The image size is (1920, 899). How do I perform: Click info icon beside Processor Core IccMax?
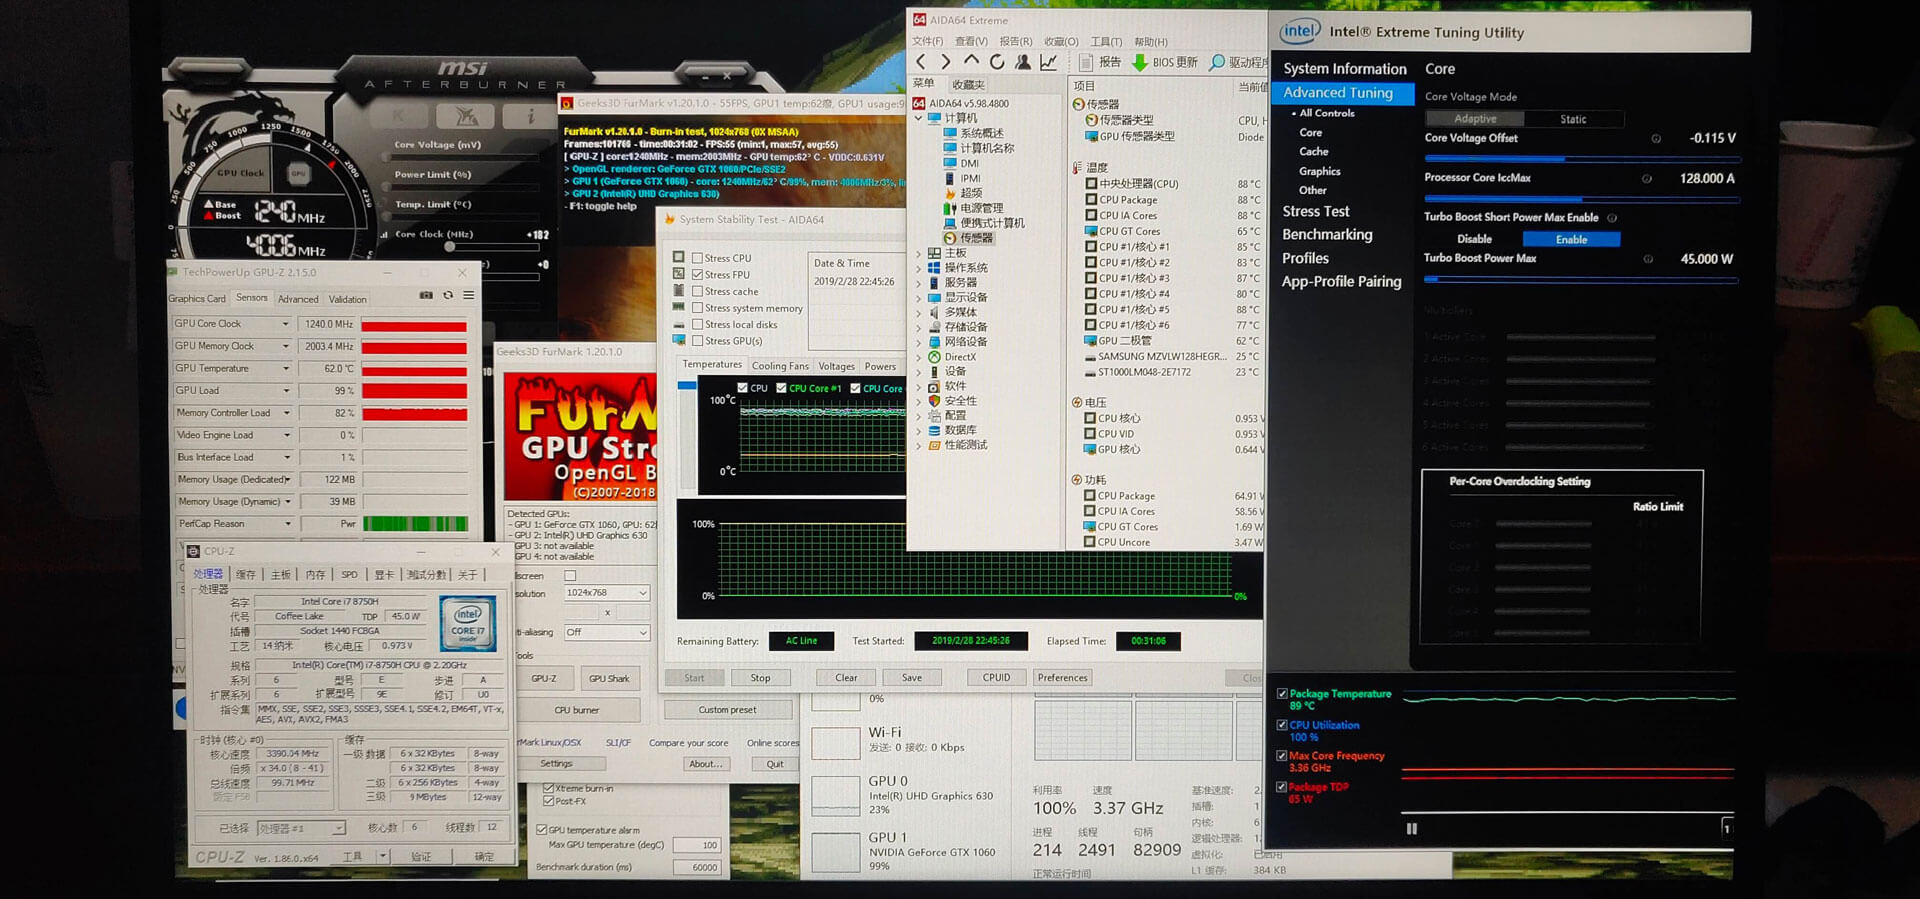coord(1646,179)
